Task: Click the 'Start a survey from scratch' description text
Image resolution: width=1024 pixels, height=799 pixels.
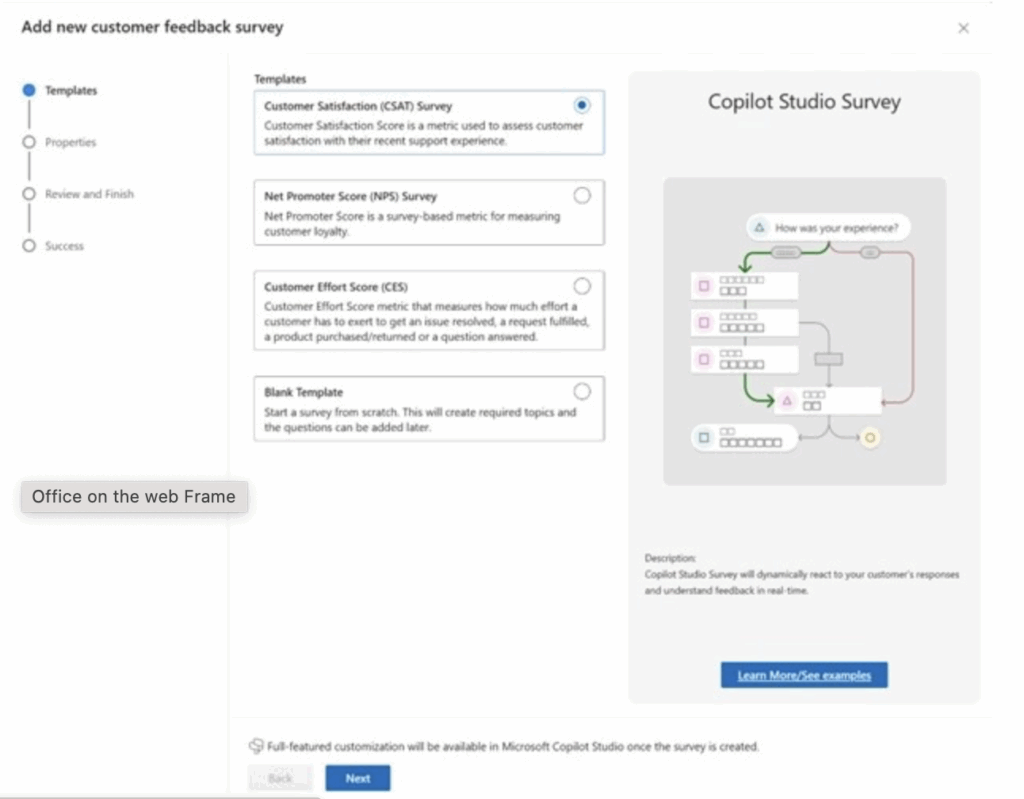Action: pyautogui.click(x=420, y=419)
